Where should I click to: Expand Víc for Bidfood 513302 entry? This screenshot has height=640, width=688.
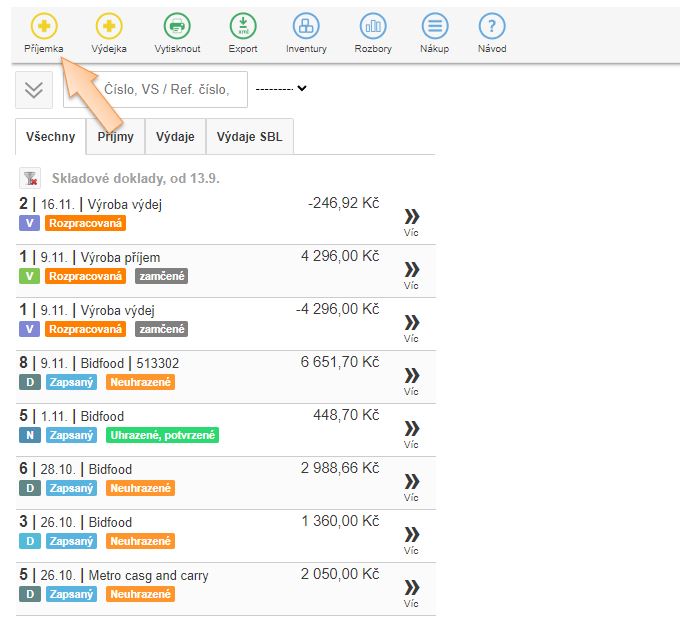[x=411, y=380]
